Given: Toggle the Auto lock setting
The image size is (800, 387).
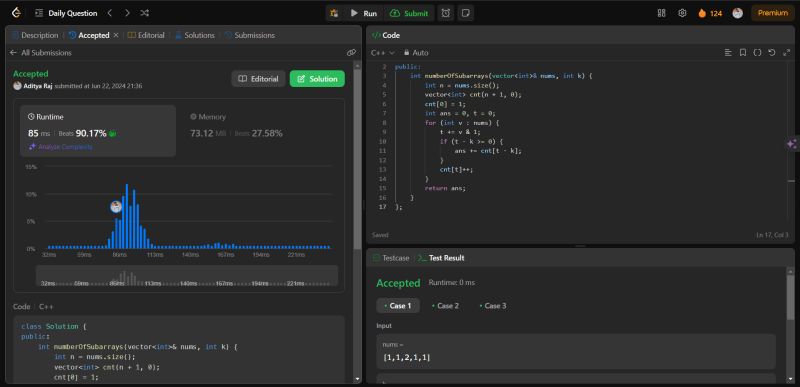Looking at the screenshot, I should [416, 53].
